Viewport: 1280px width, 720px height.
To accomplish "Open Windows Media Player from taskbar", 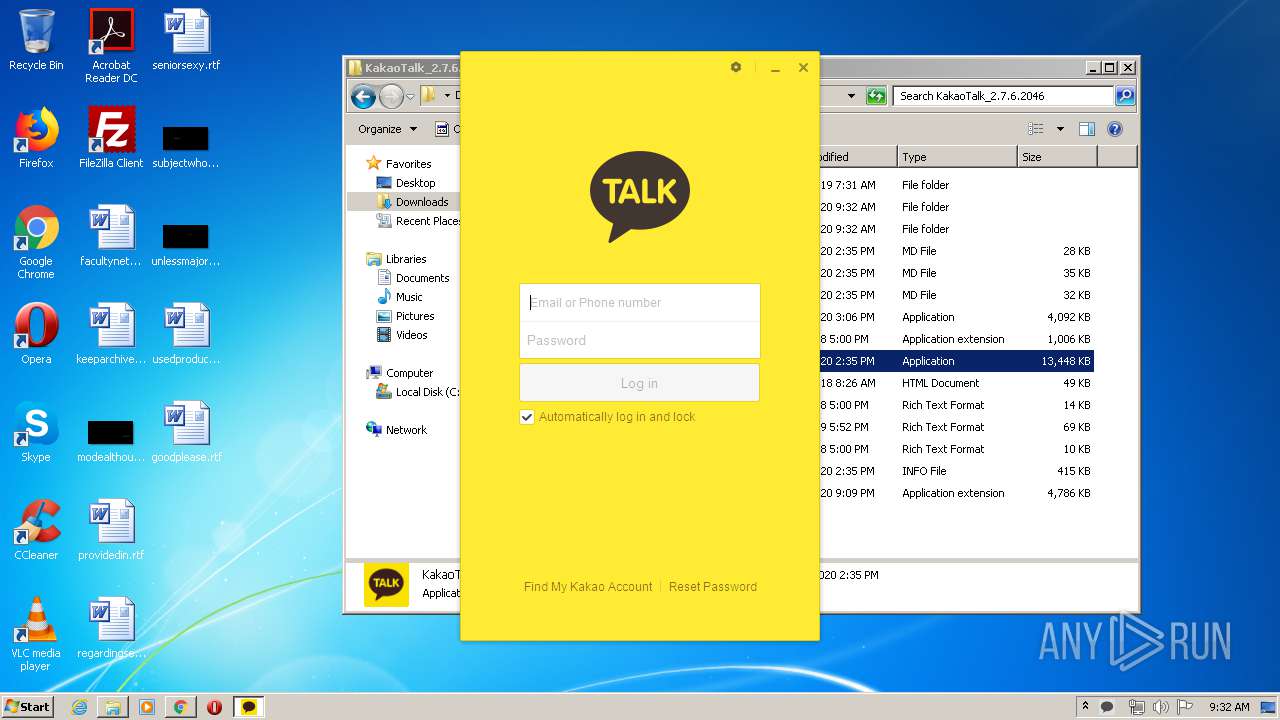I will click(x=147, y=707).
